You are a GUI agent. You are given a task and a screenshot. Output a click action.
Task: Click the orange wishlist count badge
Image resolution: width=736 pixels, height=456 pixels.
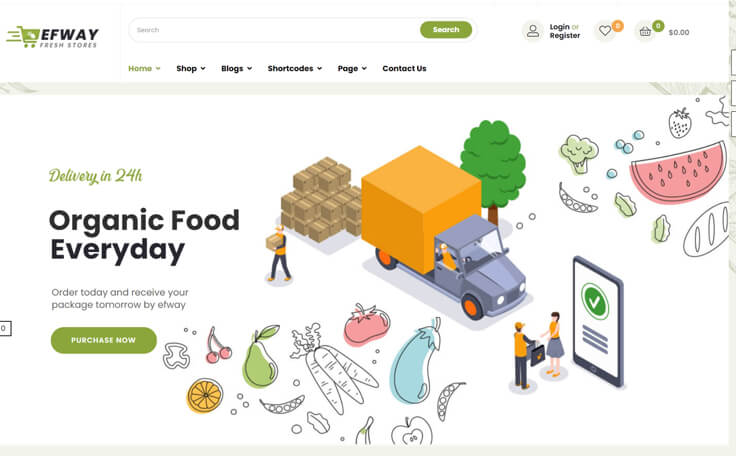(618, 26)
